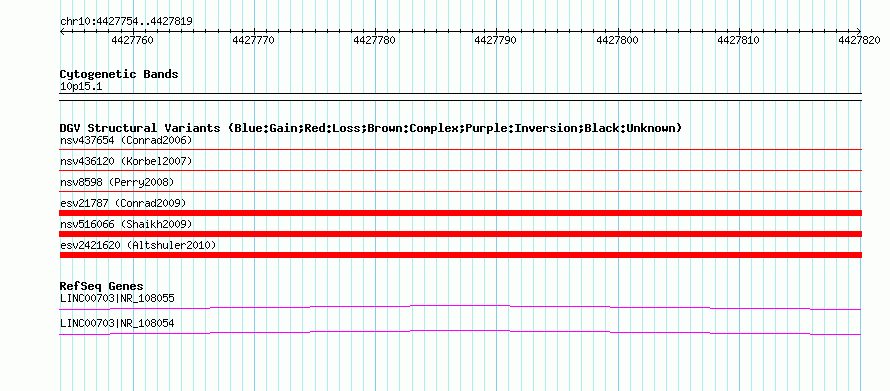Click the magenta line of LINC00703|NR_108054
Image resolution: width=890 pixels, height=391 pixels.
(460, 332)
